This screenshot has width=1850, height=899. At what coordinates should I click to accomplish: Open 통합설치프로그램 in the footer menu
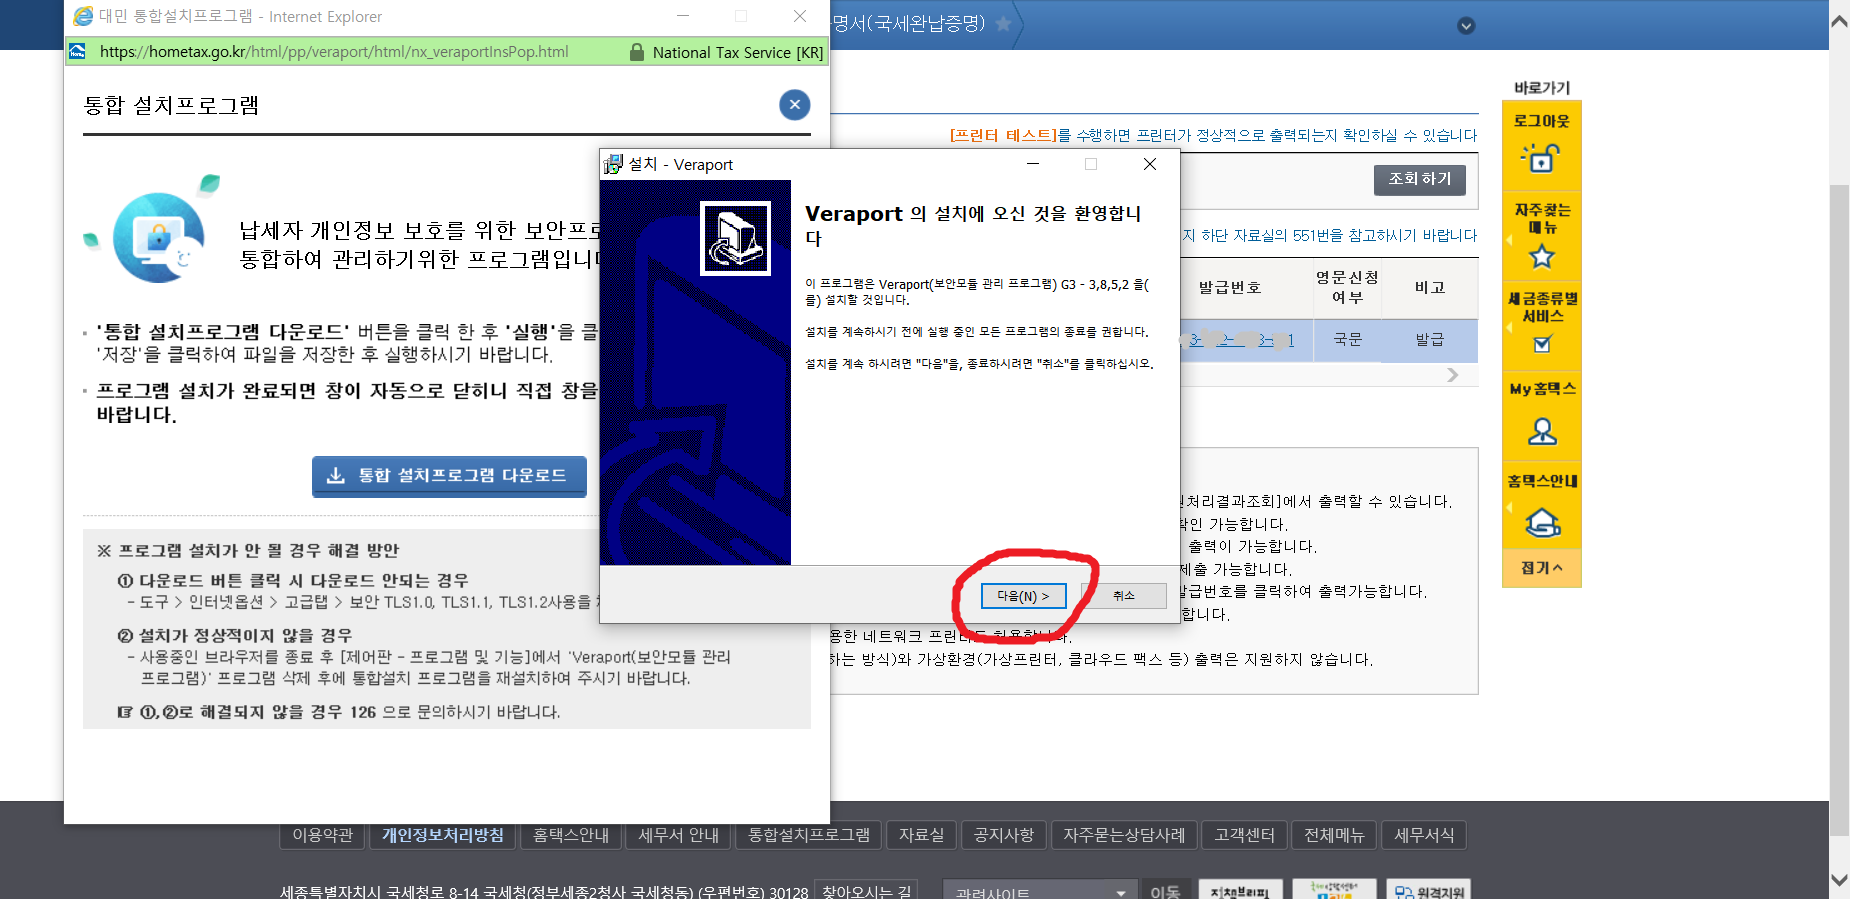809,835
